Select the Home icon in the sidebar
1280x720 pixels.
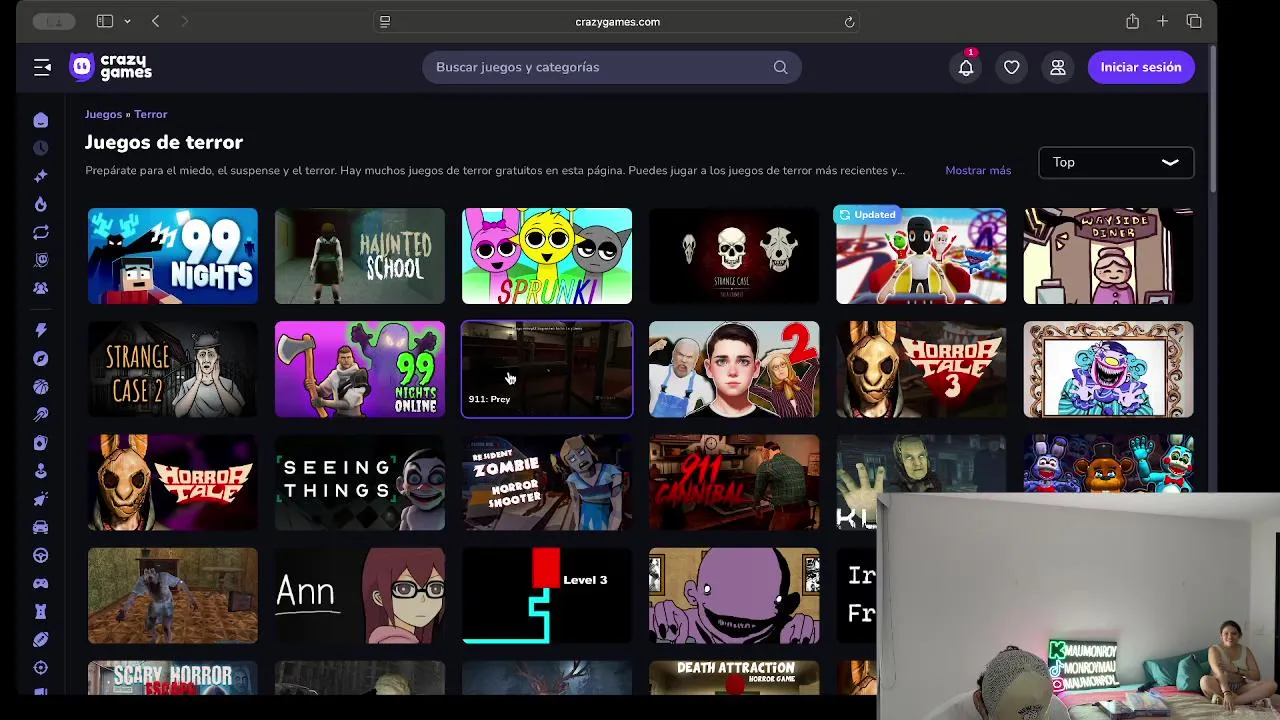[x=41, y=120]
